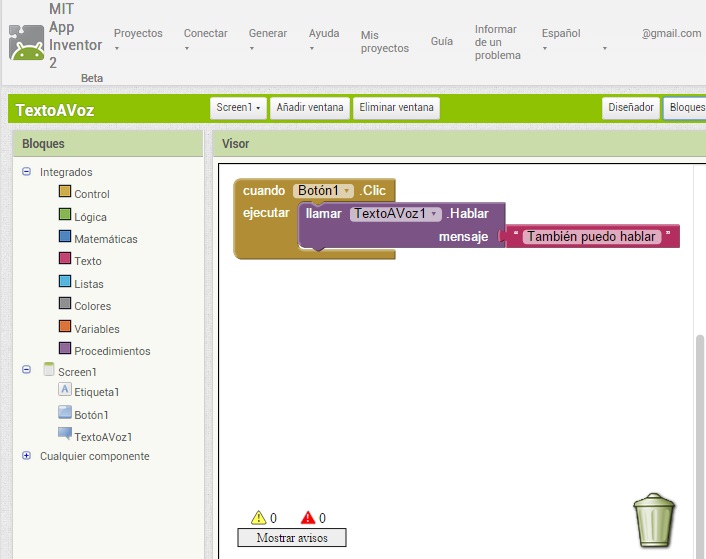The image size is (706, 559).
Task: Open the Guía link
Action: (442, 41)
